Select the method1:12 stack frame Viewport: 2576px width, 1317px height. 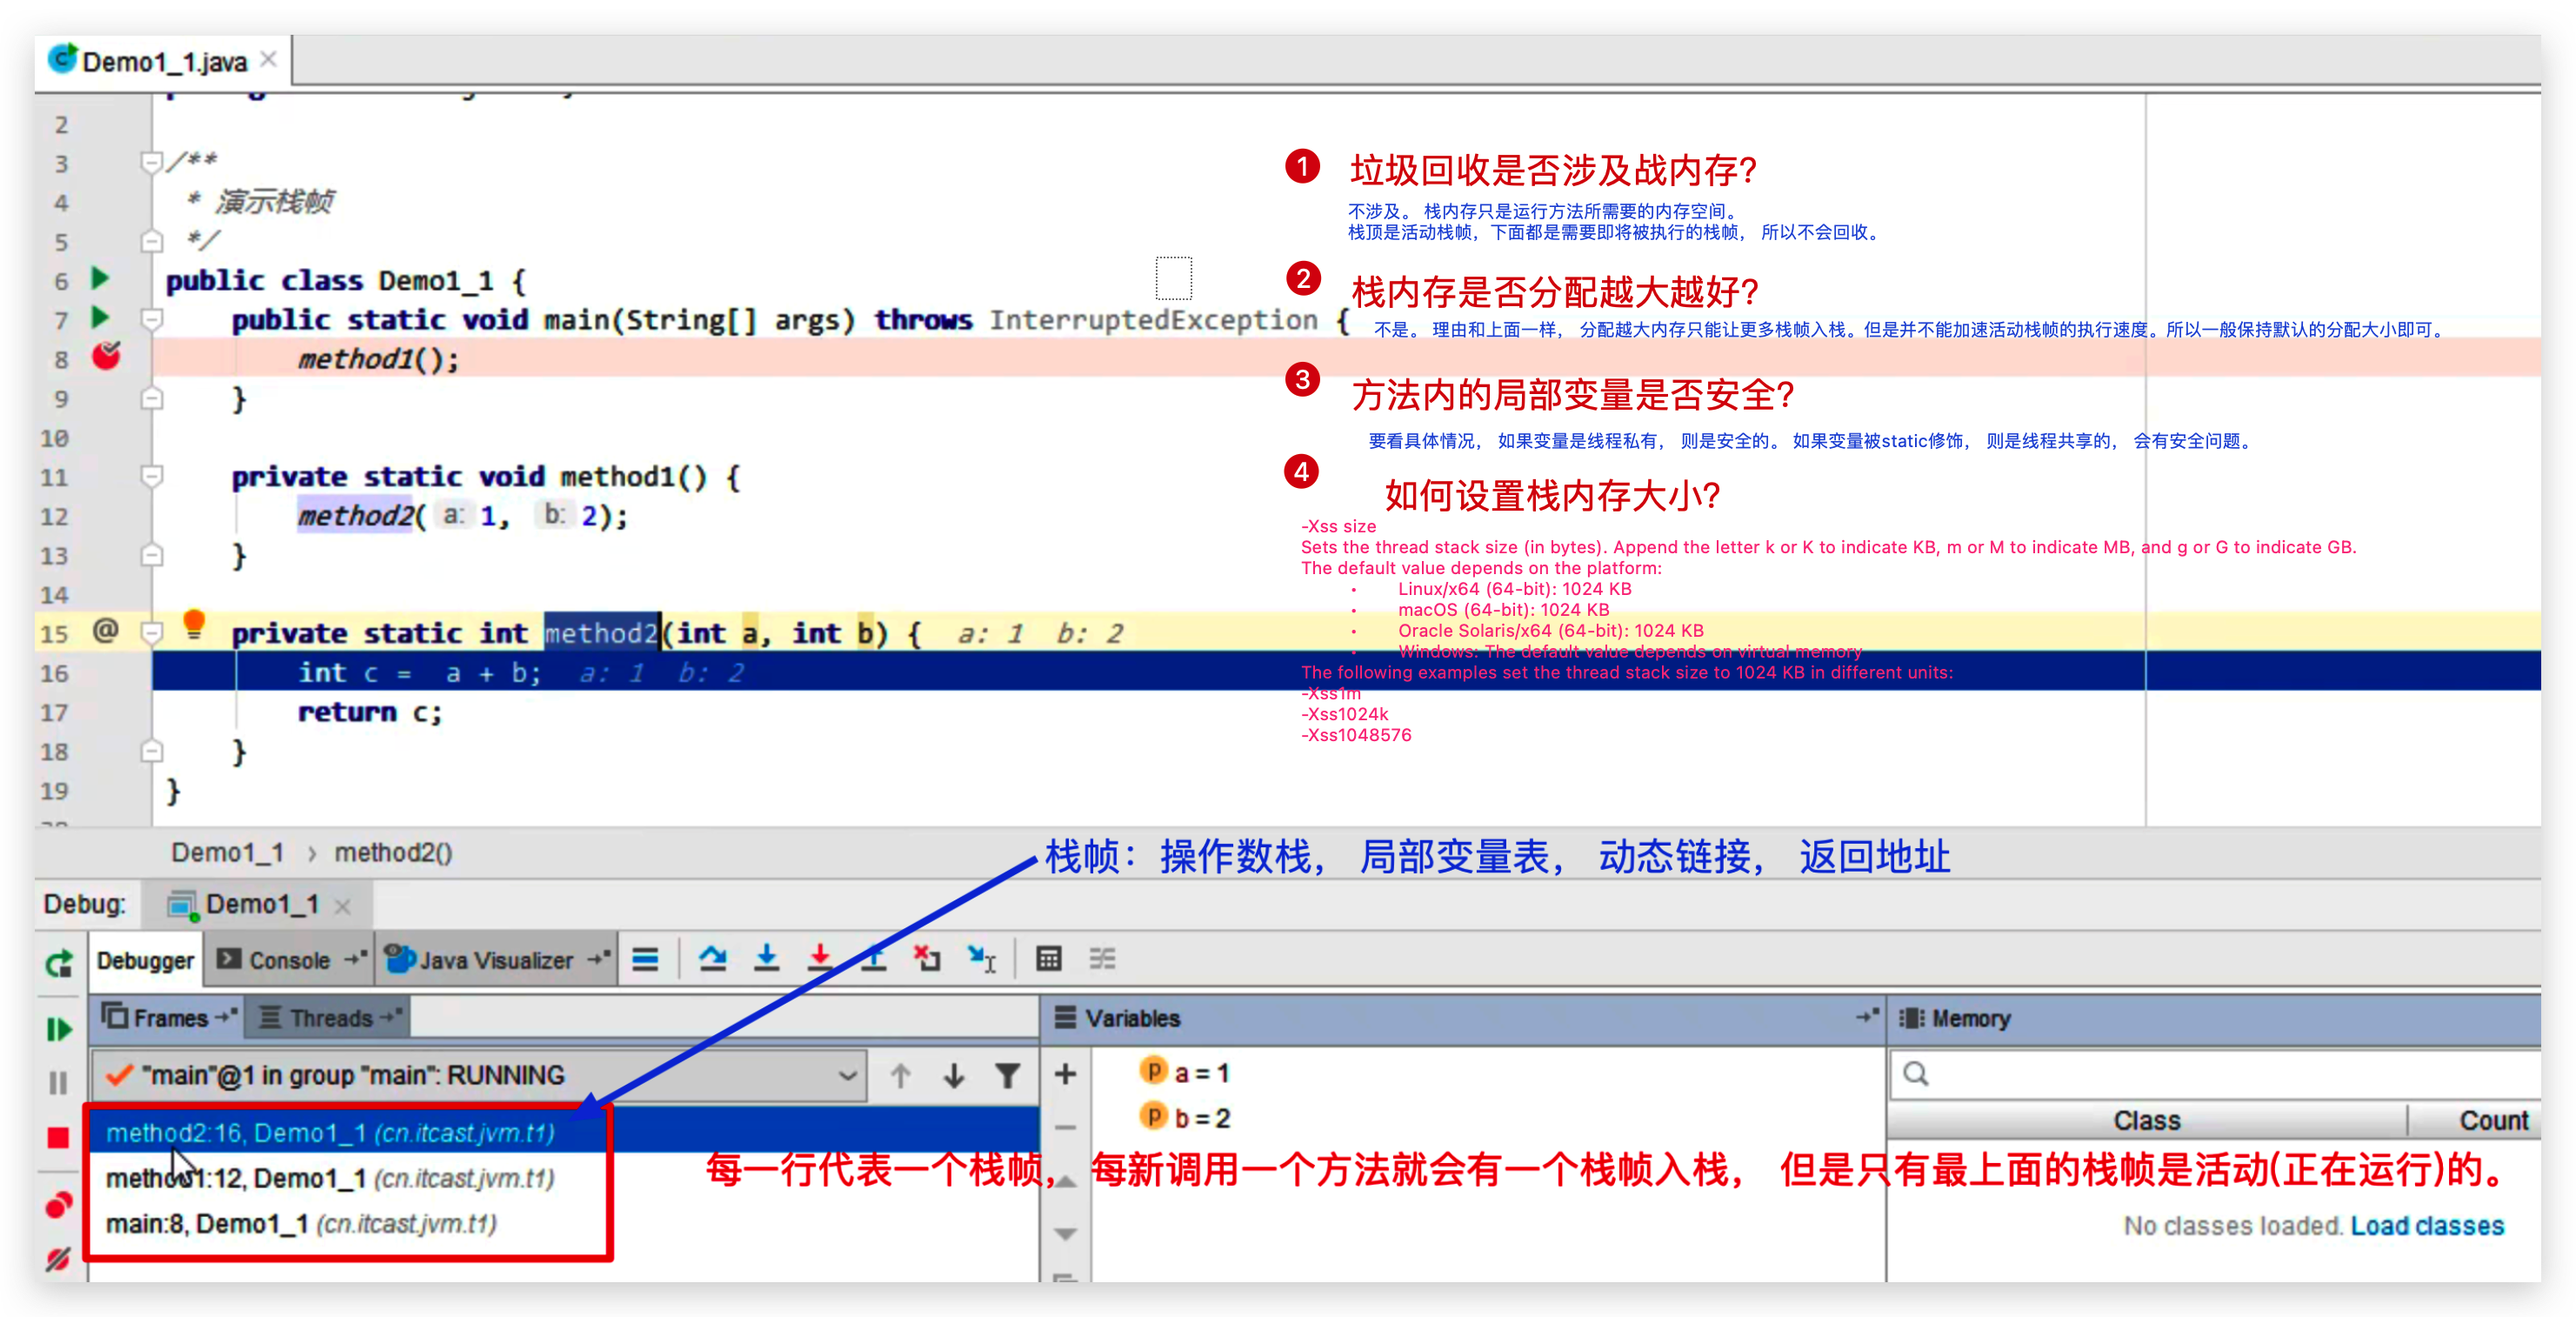click(x=330, y=1178)
